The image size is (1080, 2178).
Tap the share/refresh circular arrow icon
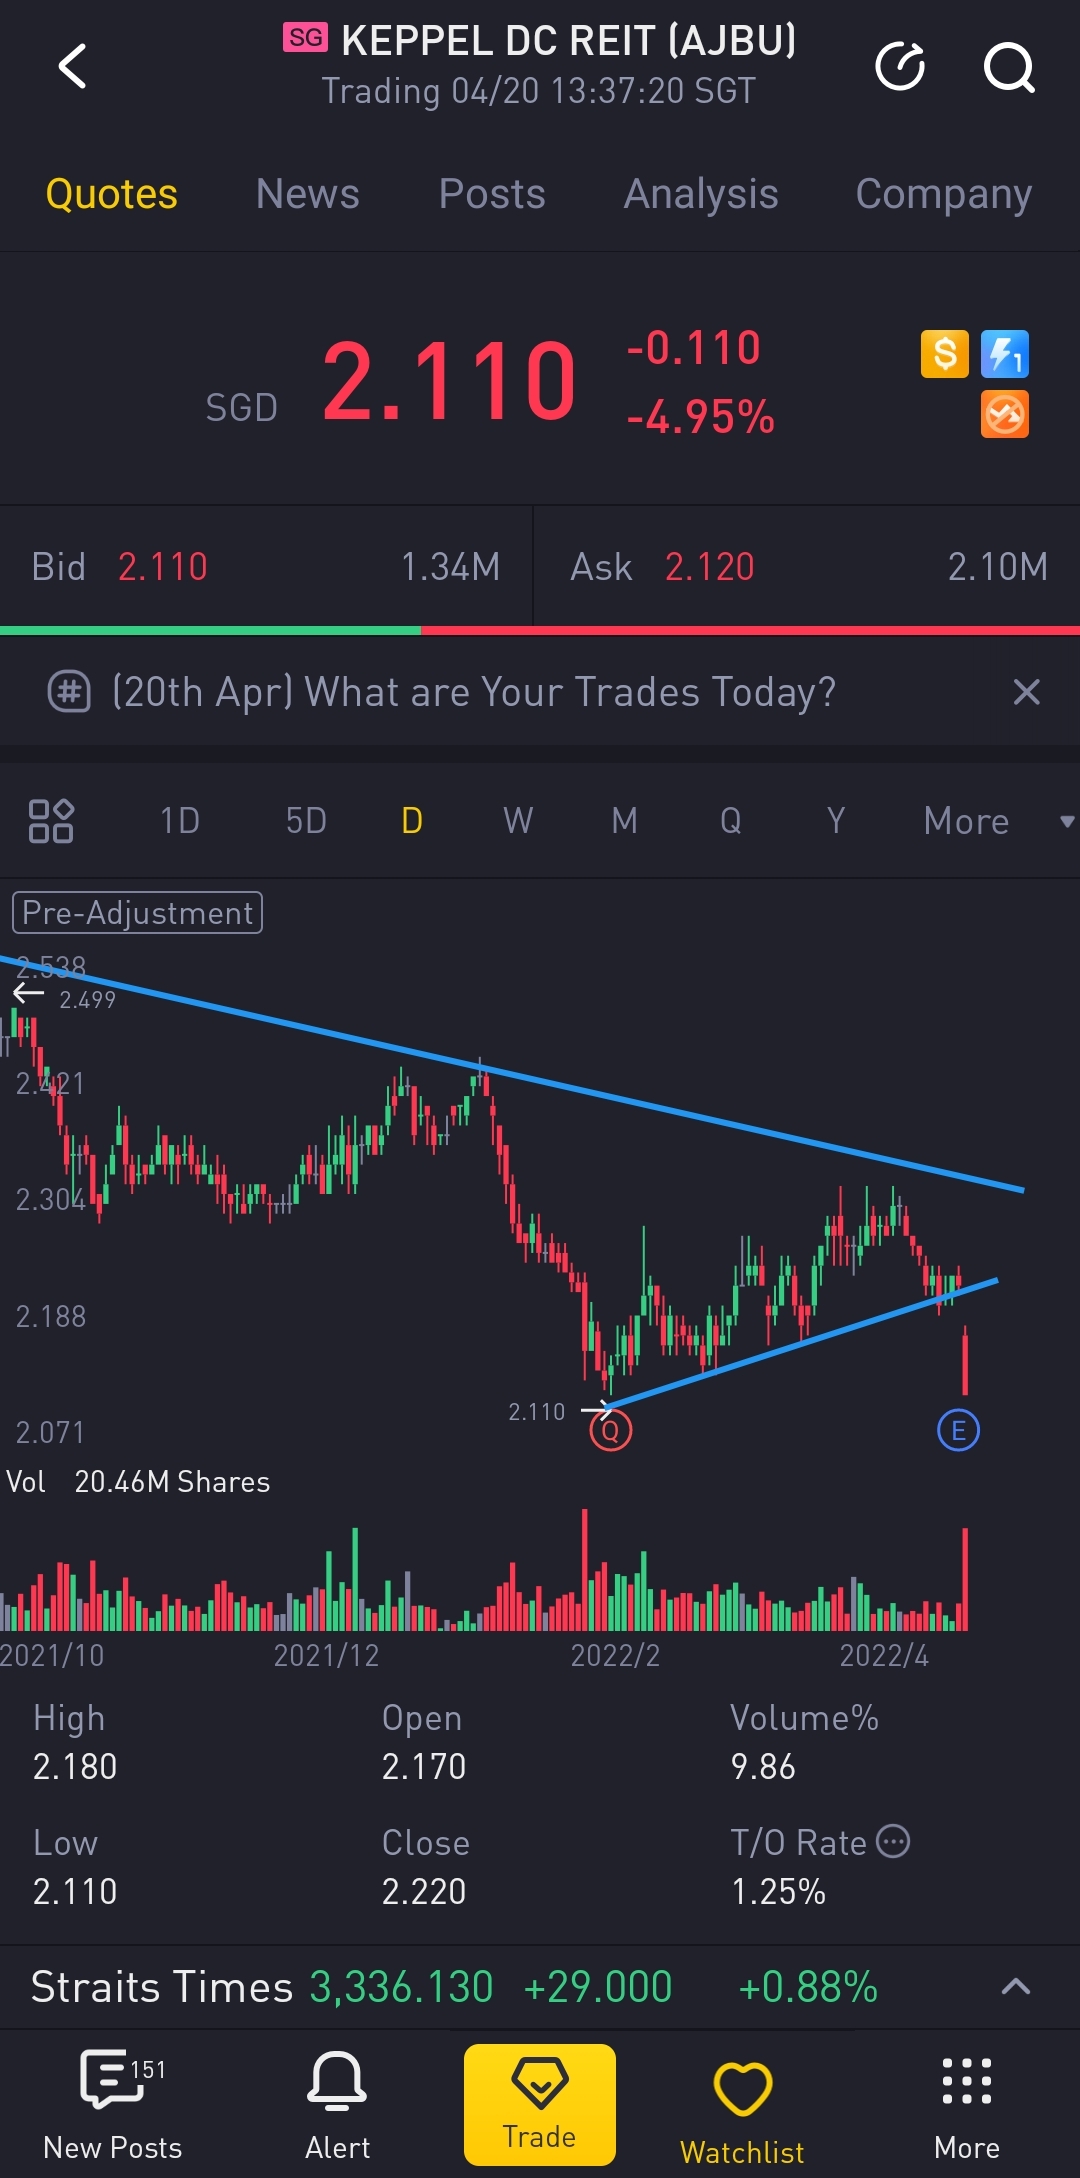tap(900, 67)
